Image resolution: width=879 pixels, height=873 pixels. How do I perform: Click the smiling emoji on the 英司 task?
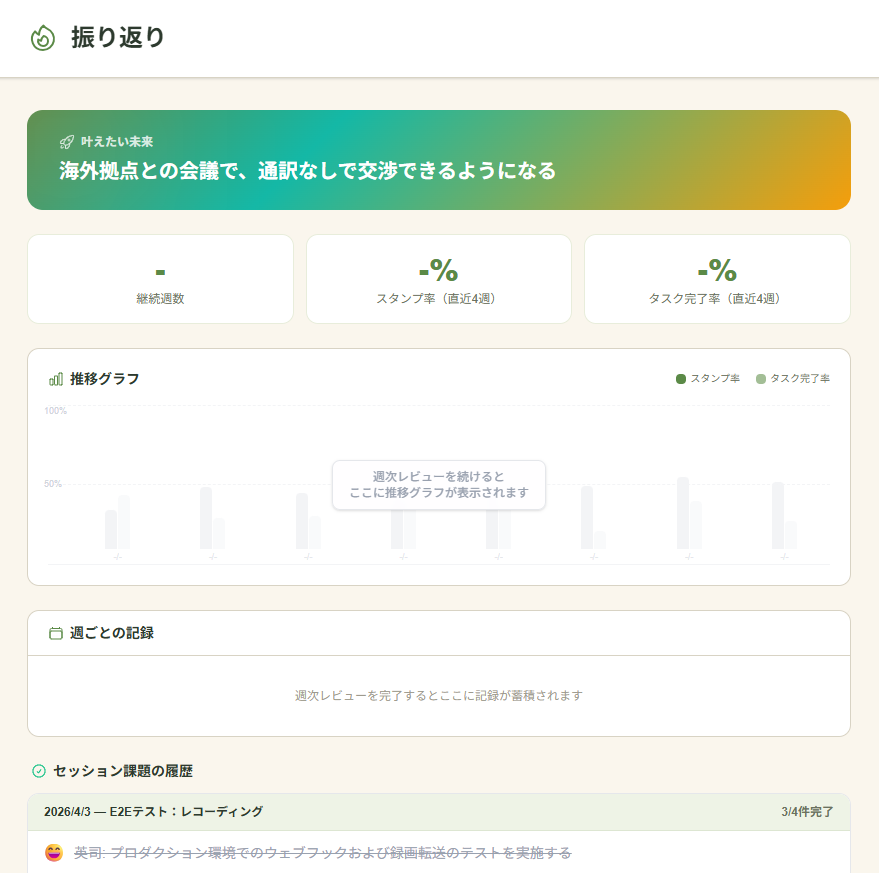tap(56, 852)
